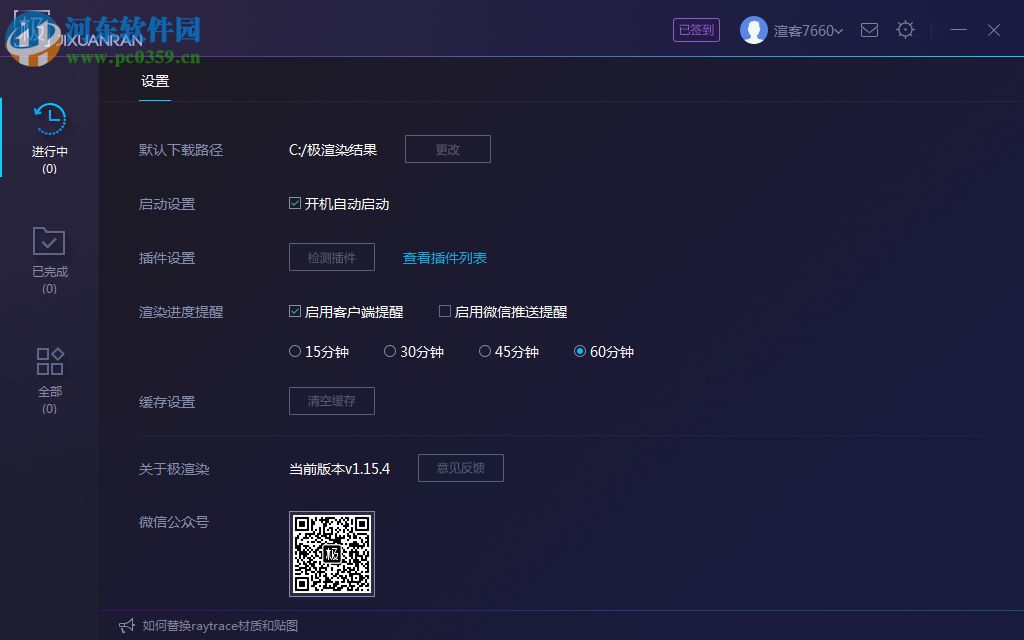Enable 启用微信推送提醒 WeChat notifications
Viewport: 1024px width, 640px height.
pos(444,311)
